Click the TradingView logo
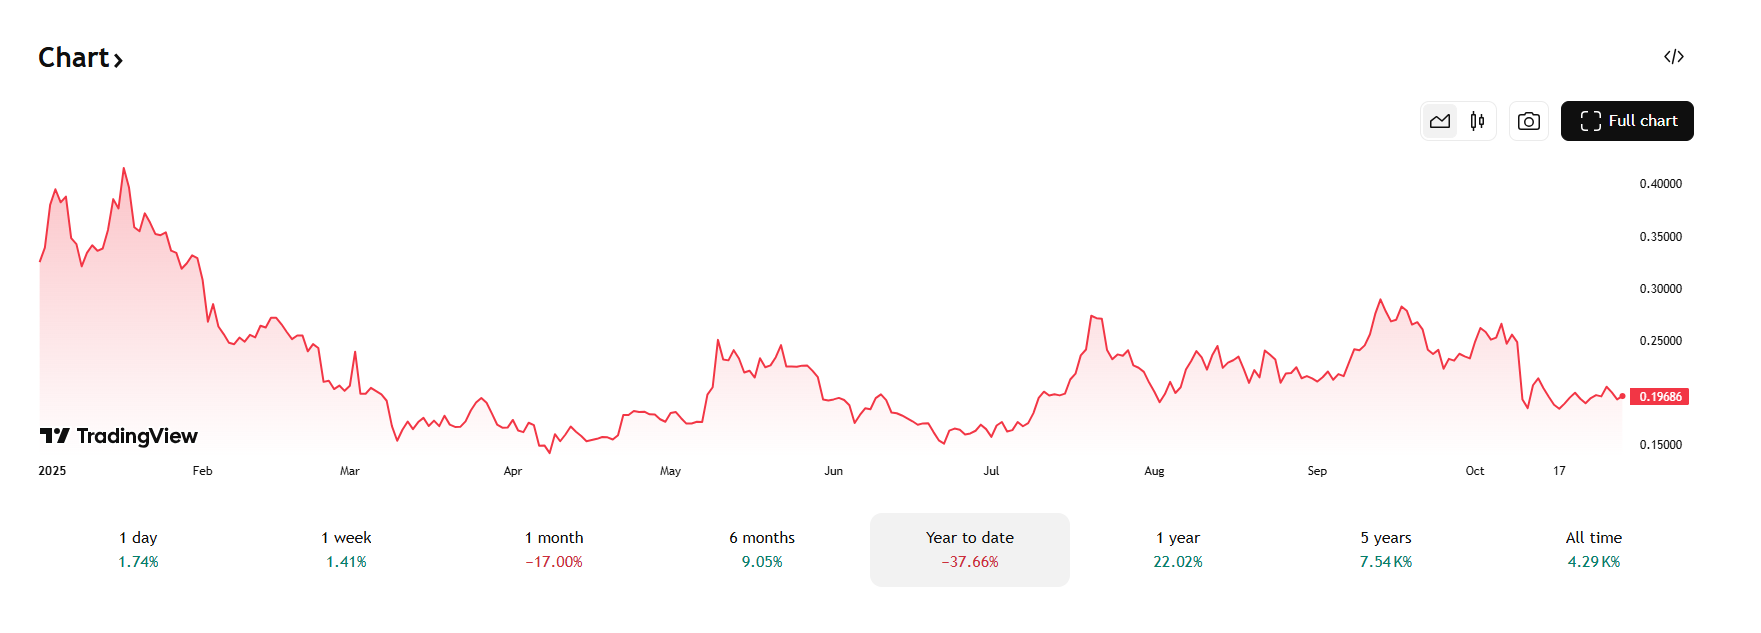 pos(120,435)
